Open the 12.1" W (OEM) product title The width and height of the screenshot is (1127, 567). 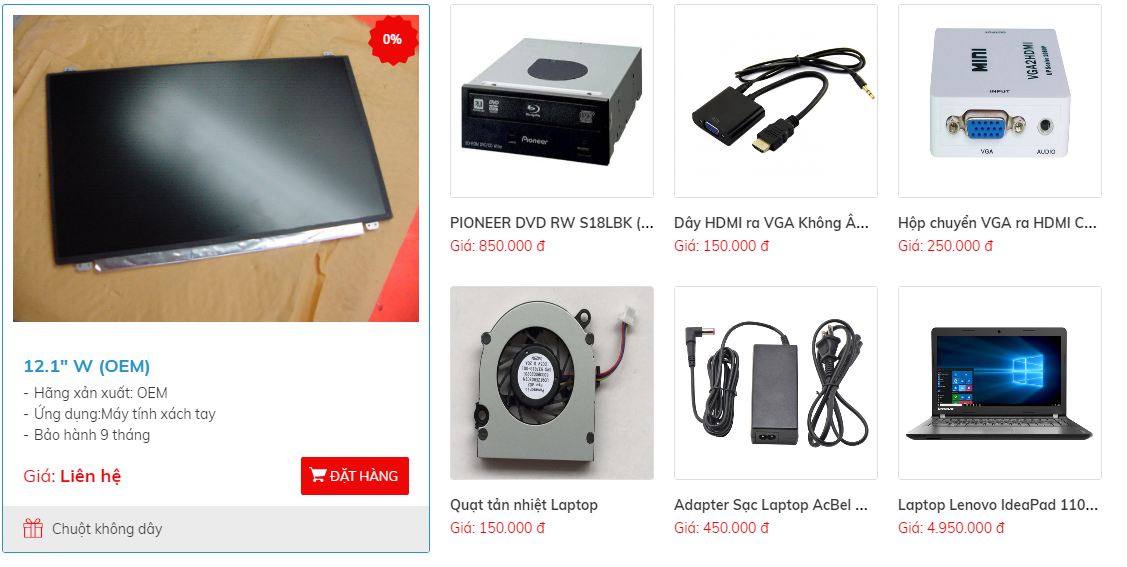[x=87, y=366]
